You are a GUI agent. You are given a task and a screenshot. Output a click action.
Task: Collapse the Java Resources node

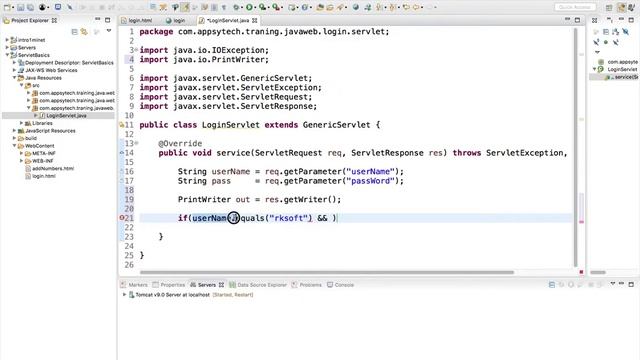pyautogui.click(x=14, y=78)
